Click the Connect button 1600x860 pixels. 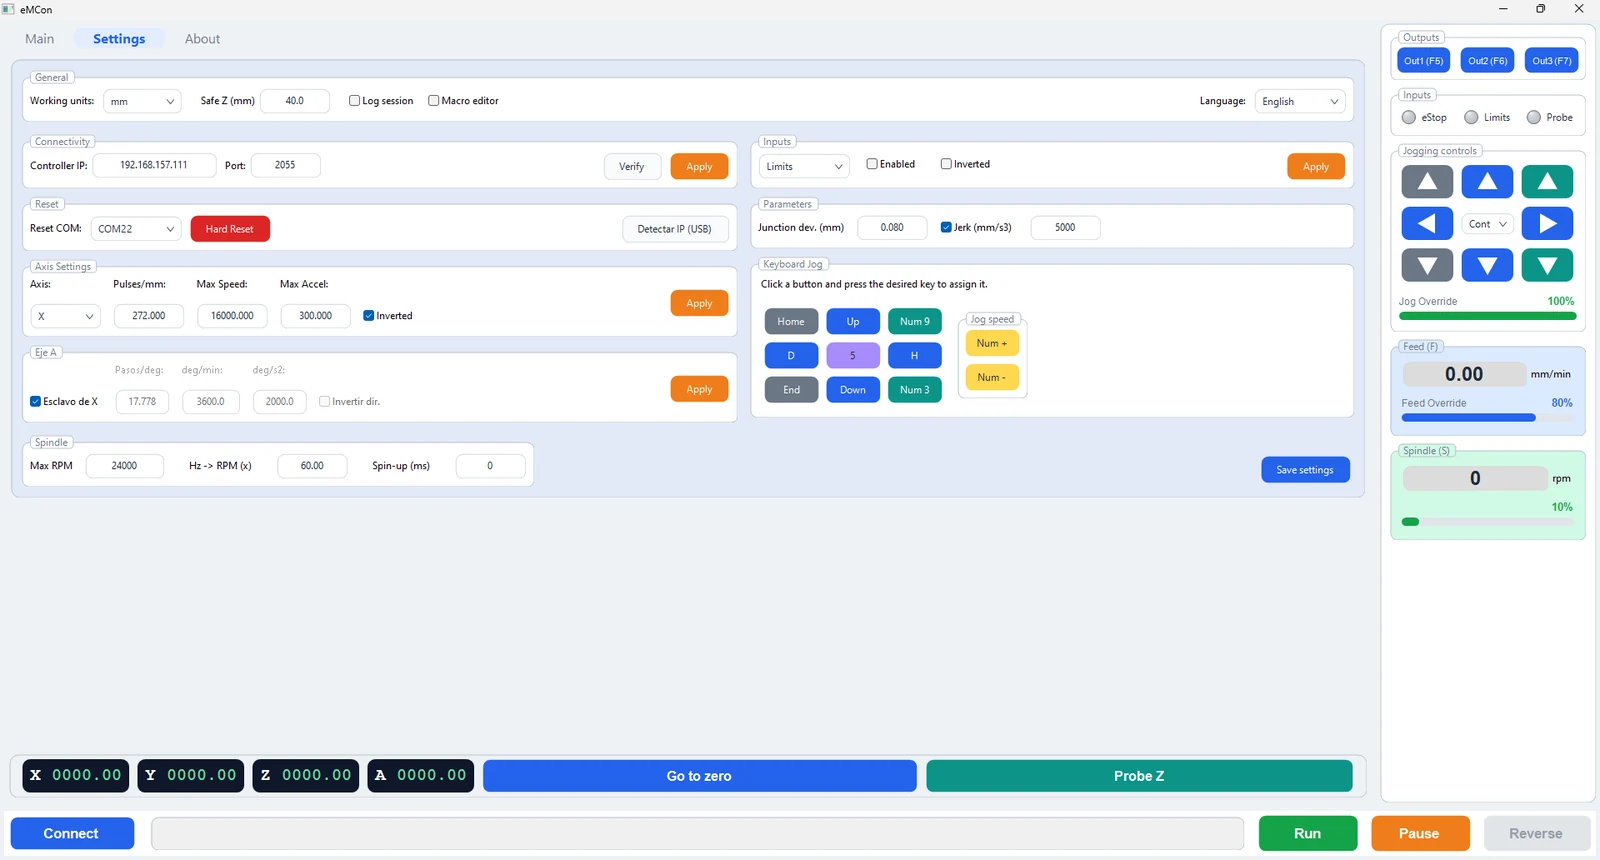tap(72, 833)
